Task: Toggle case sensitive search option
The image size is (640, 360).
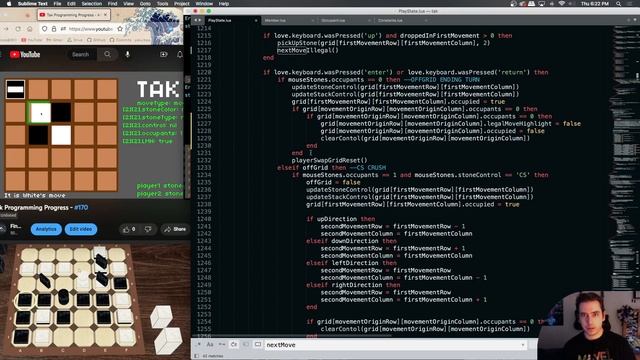Action: point(210,344)
